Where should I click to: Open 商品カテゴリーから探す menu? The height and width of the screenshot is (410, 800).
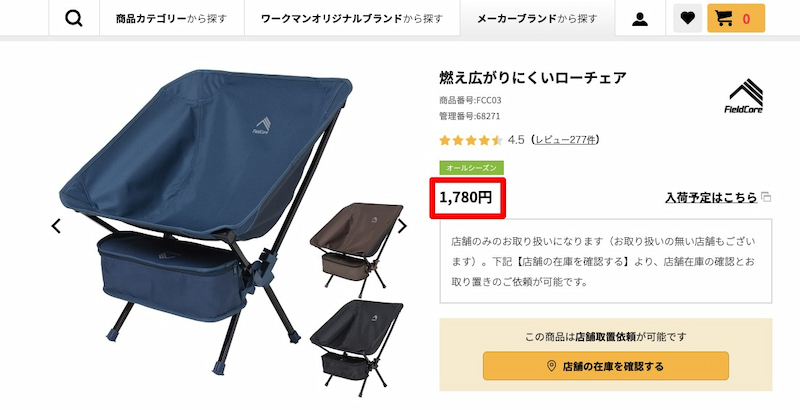point(171,19)
